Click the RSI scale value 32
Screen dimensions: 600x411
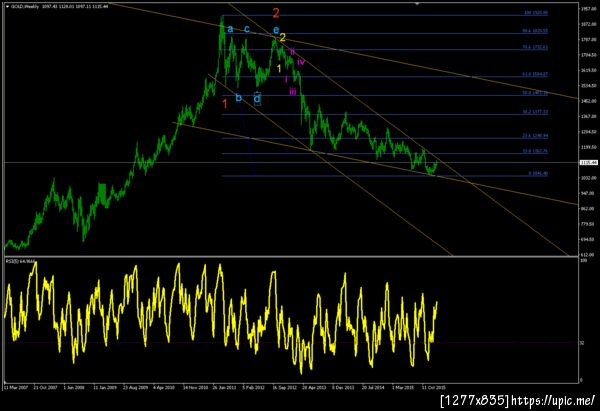pos(582,343)
